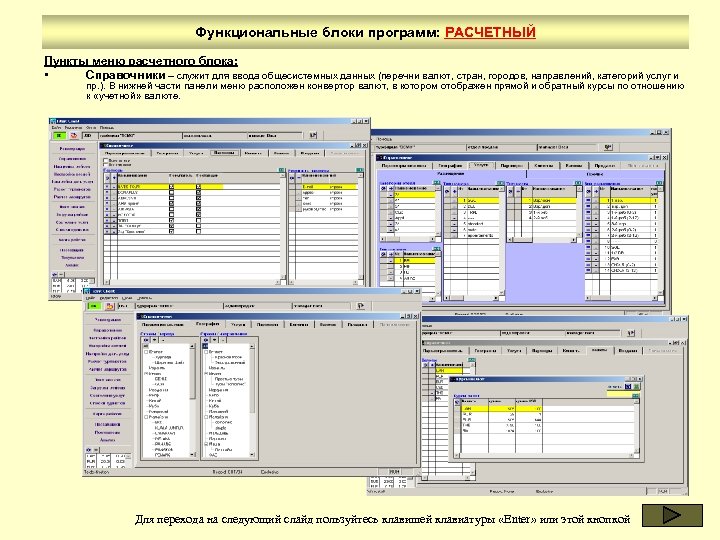
Task: Go to the next slide with the arrow button
Action: point(672,515)
